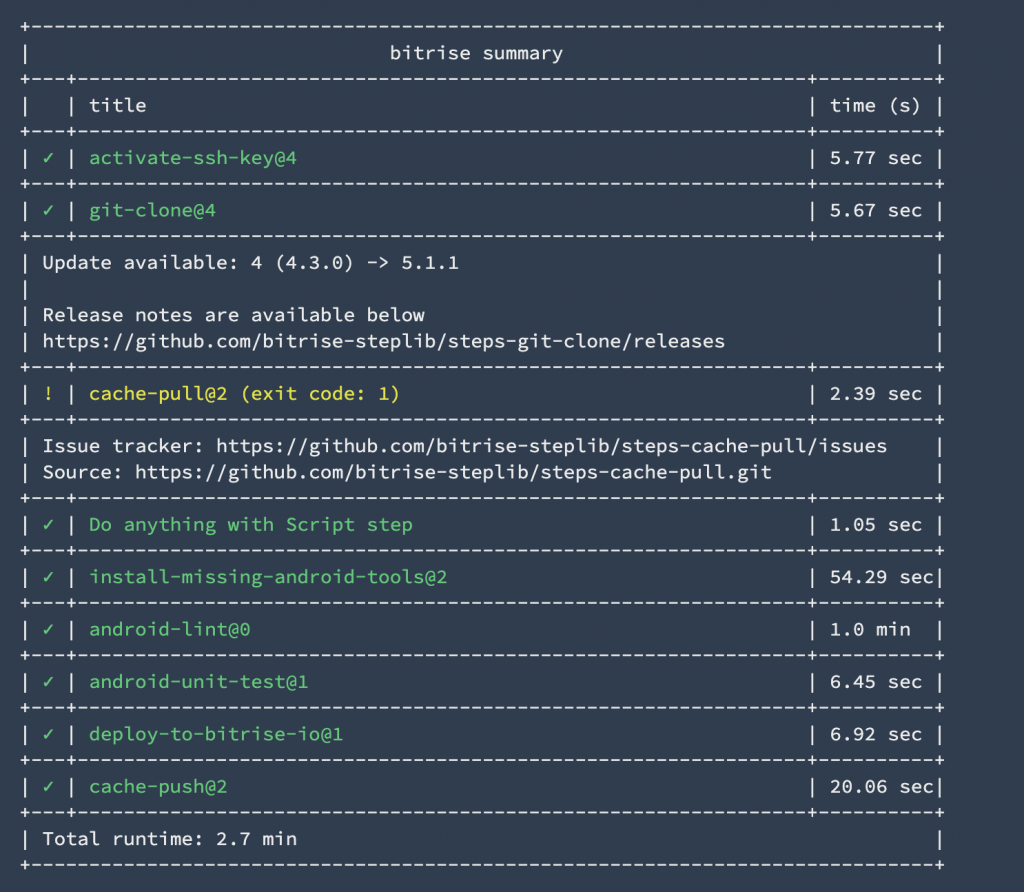Click the checkmark beside deploy-to-bitrise-io@1
This screenshot has width=1024, height=892.
(48, 734)
